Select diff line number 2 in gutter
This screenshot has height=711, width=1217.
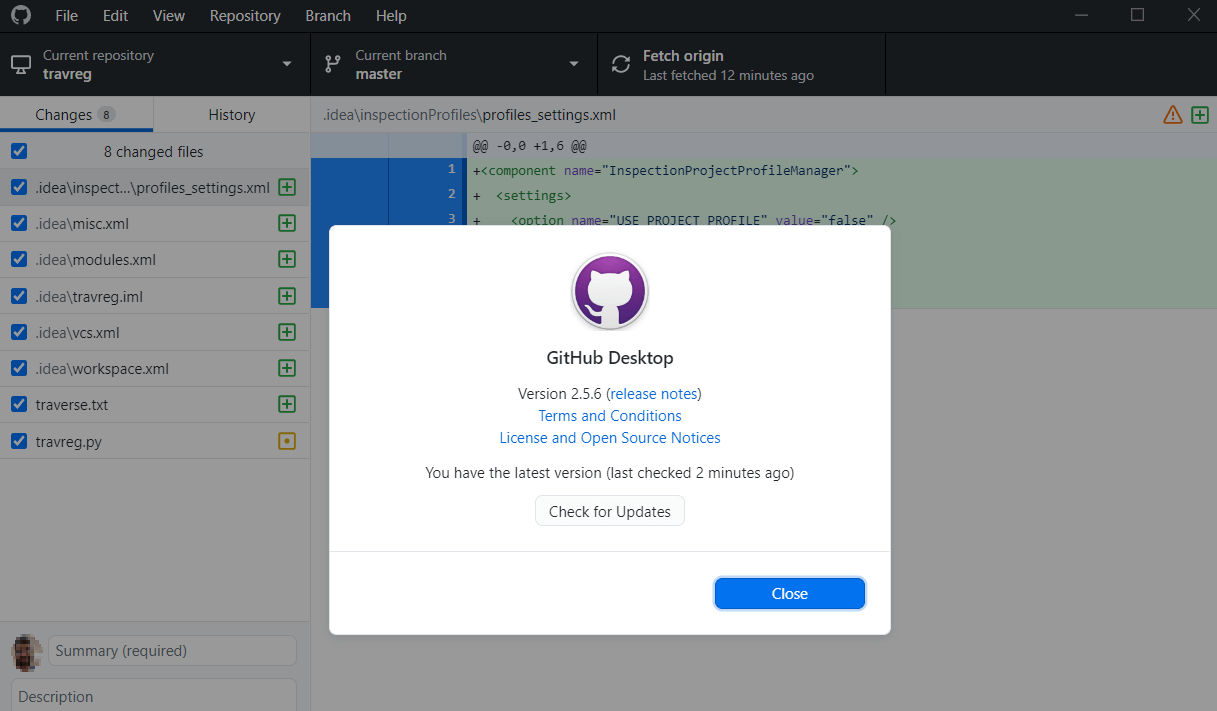[427, 194]
